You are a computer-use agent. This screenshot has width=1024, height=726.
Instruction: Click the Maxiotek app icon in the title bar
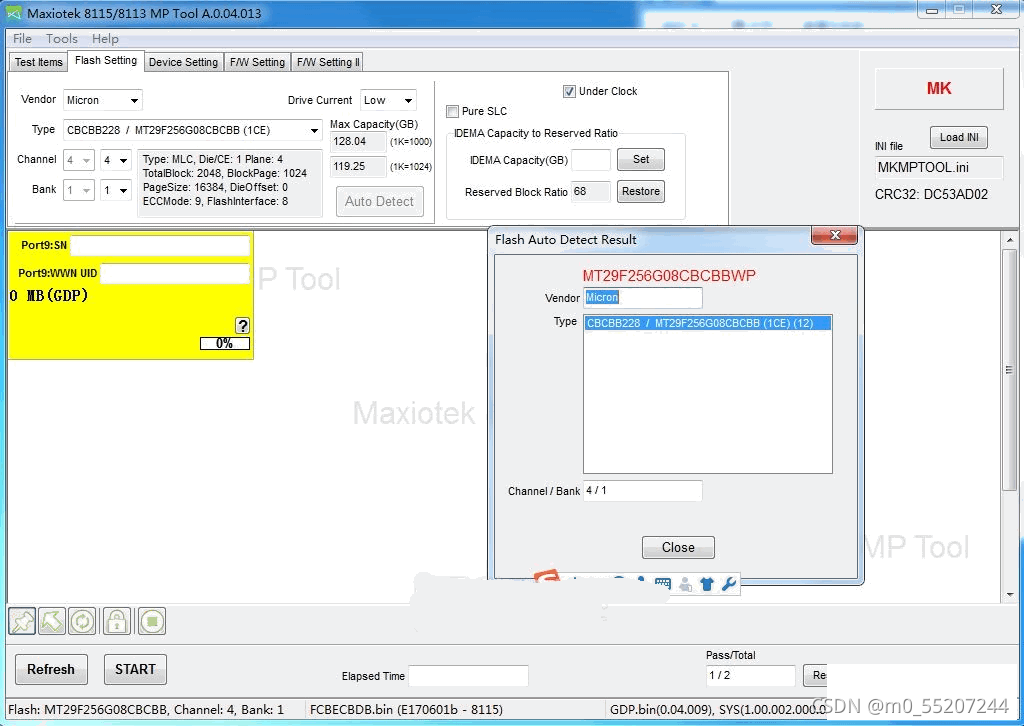(14, 13)
